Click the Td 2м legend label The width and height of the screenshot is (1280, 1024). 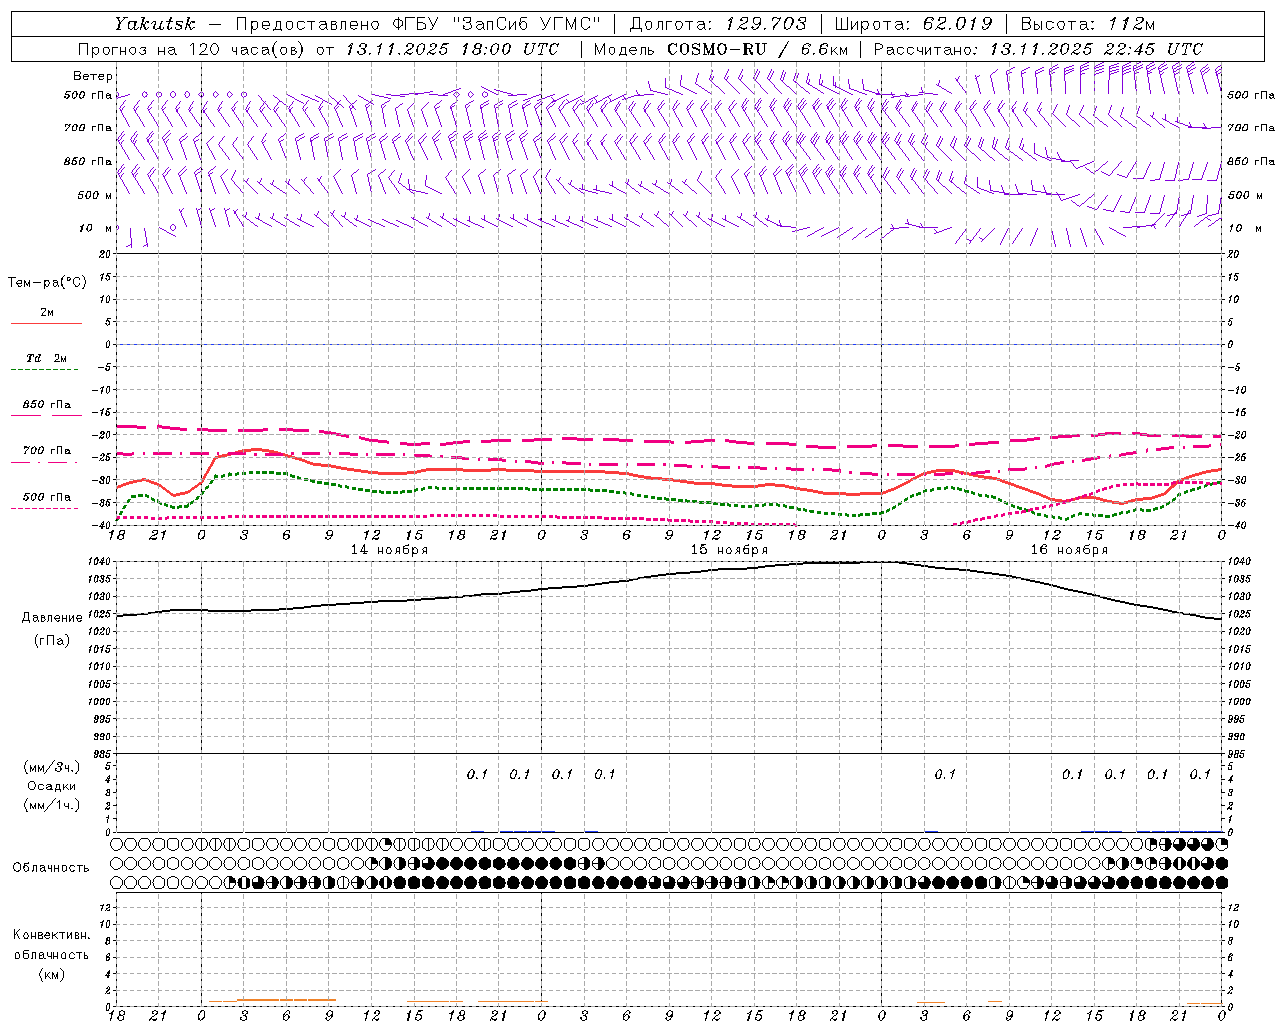pyautogui.click(x=47, y=358)
